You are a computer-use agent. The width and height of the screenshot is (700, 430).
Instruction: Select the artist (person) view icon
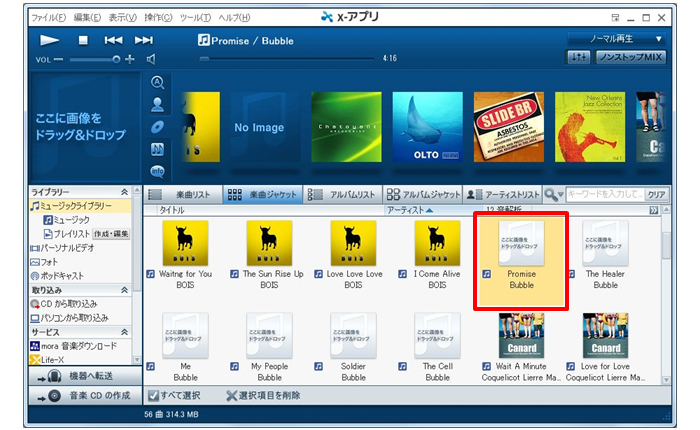tap(158, 103)
